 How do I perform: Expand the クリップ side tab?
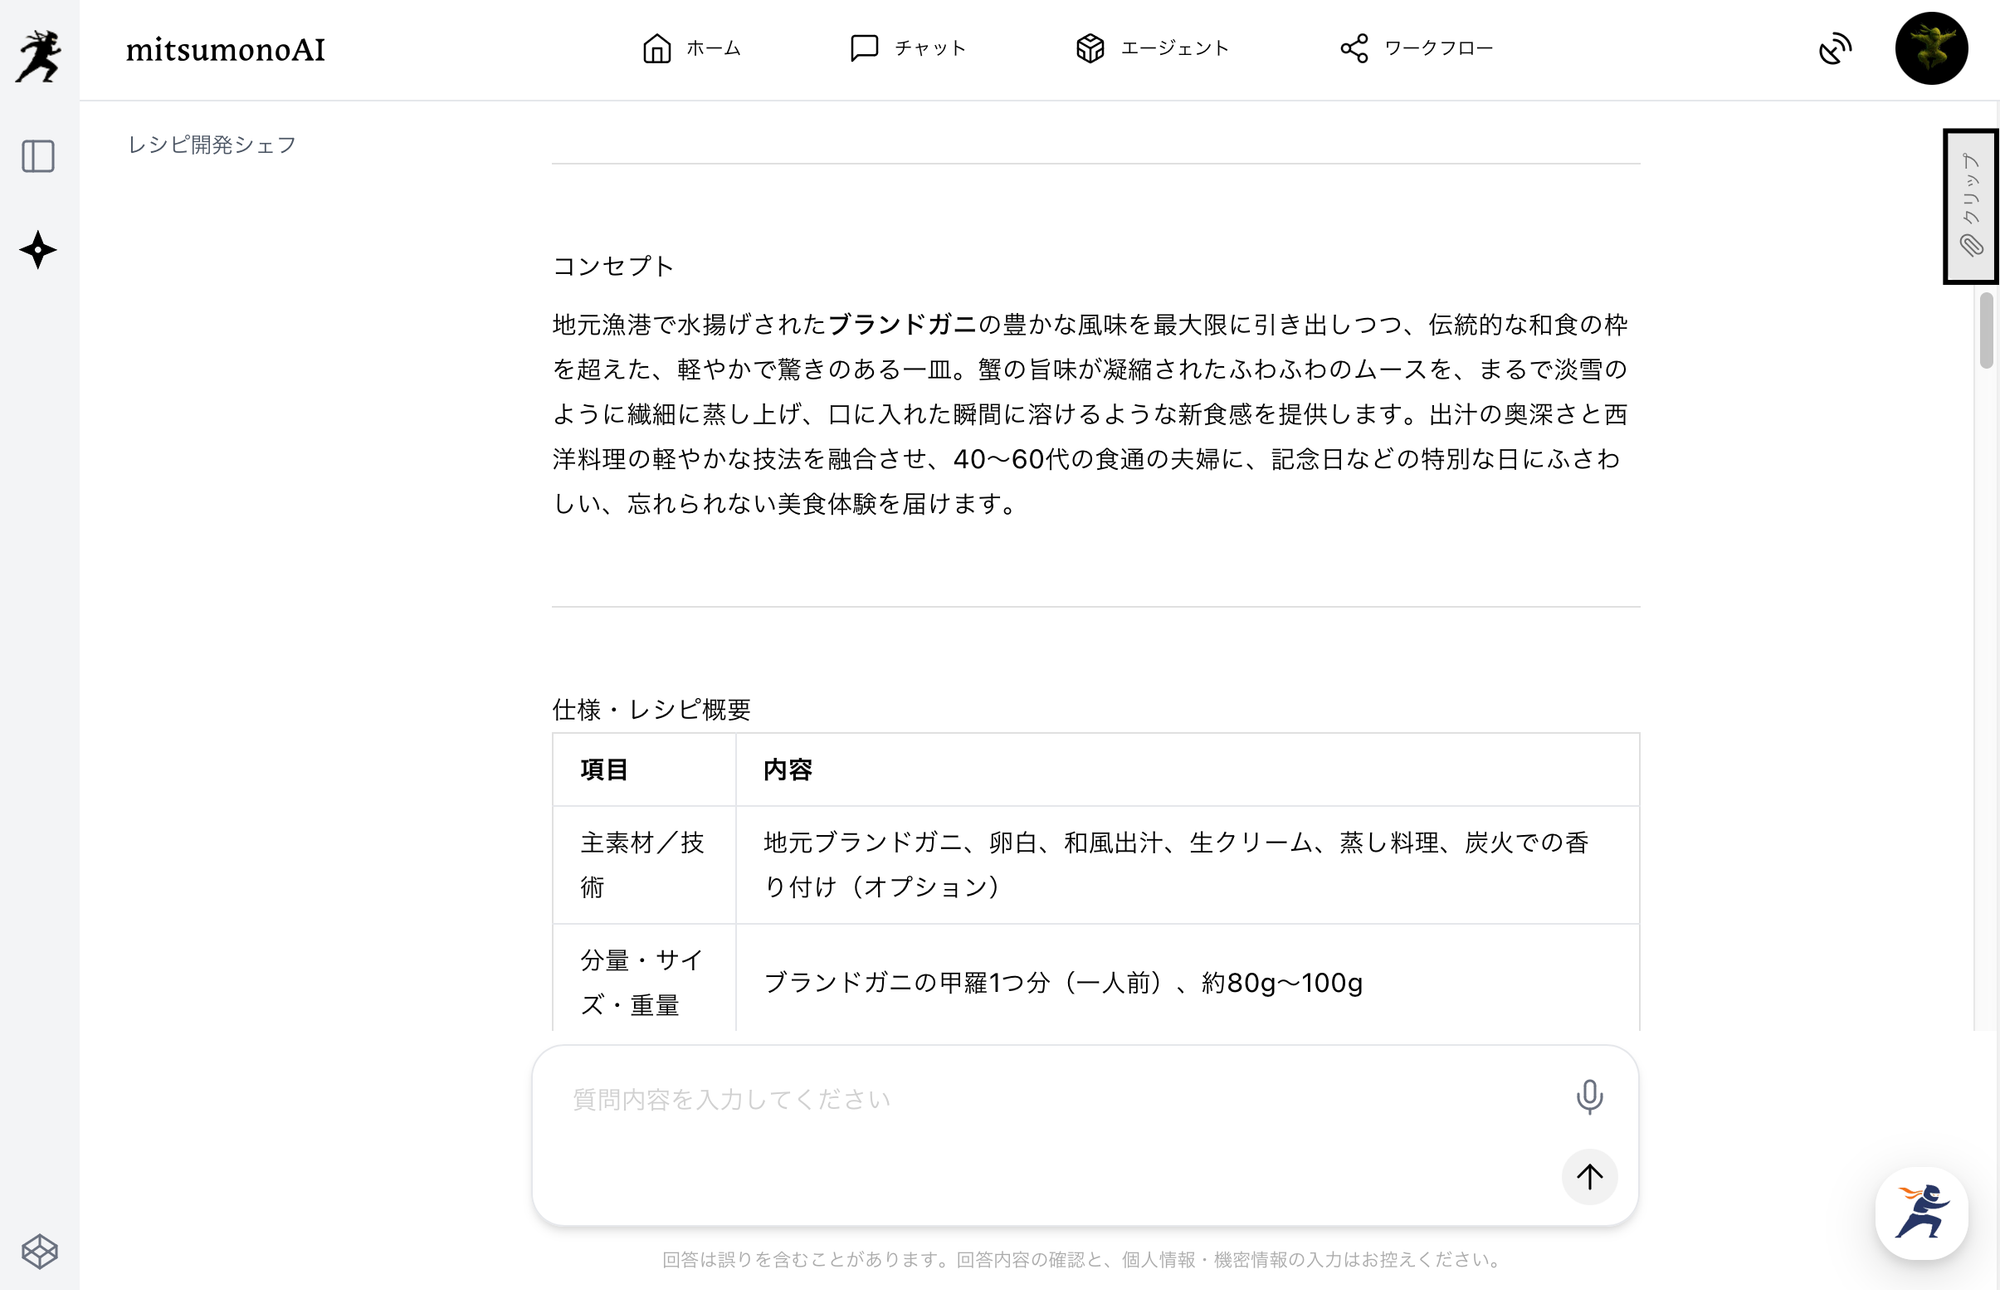point(1970,206)
